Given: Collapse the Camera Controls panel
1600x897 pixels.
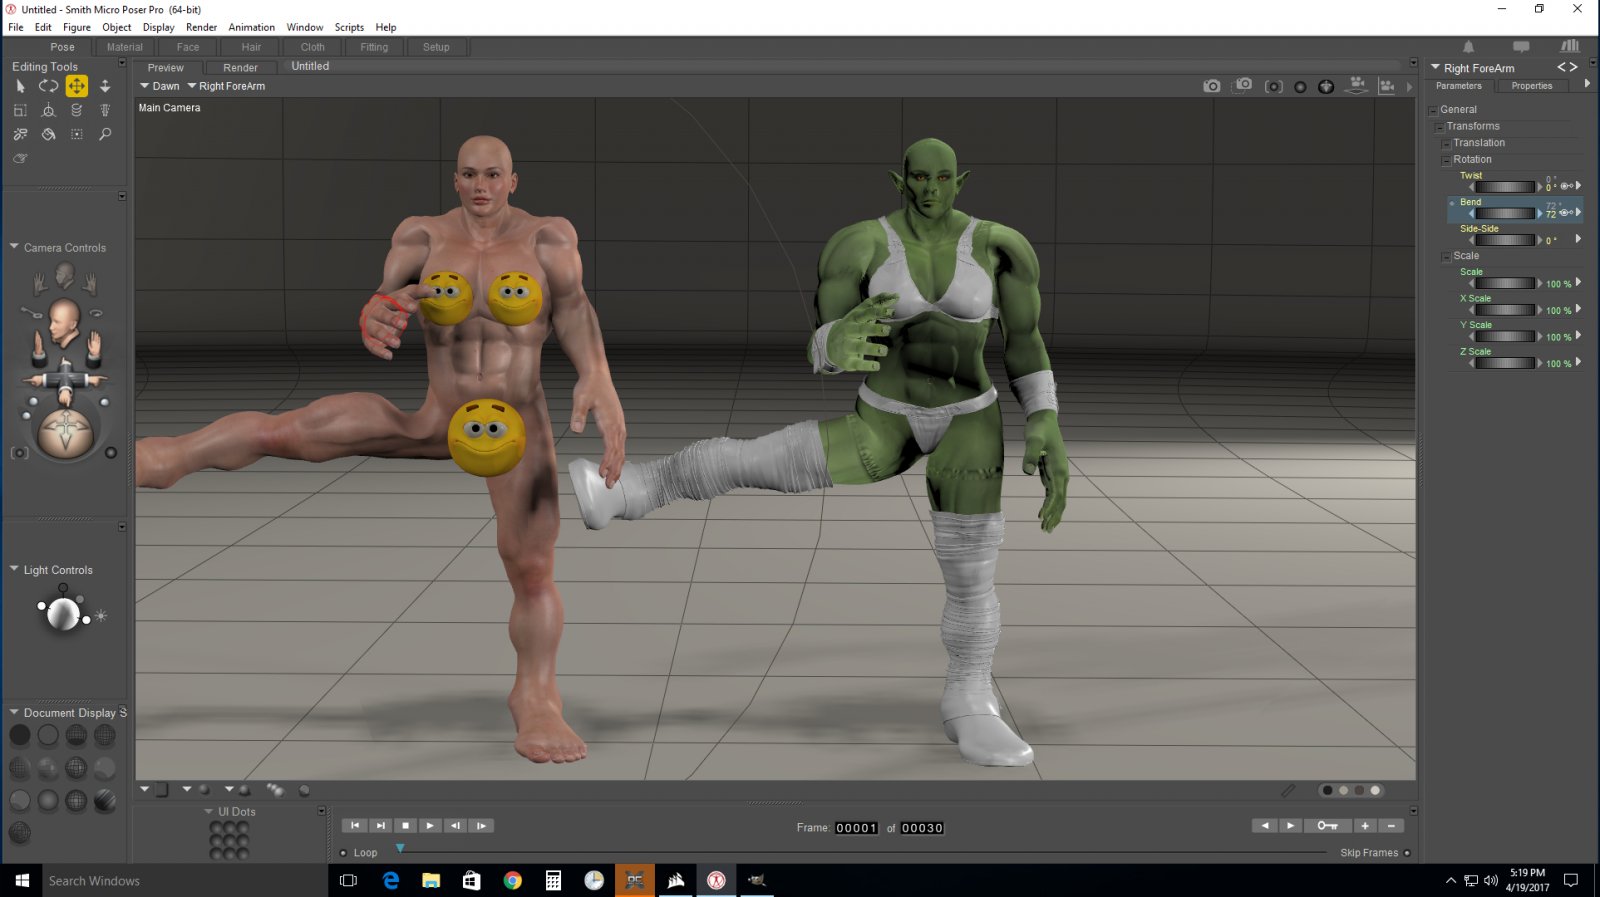Looking at the screenshot, I should click(14, 247).
